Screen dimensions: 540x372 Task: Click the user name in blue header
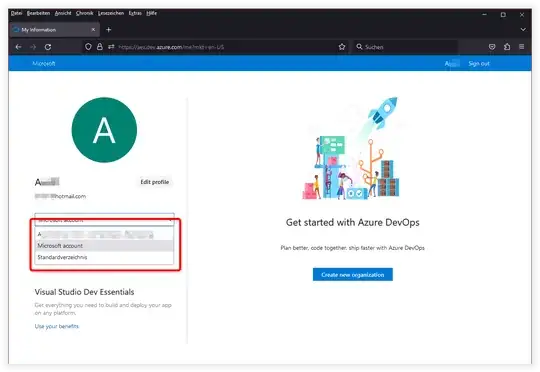451,63
